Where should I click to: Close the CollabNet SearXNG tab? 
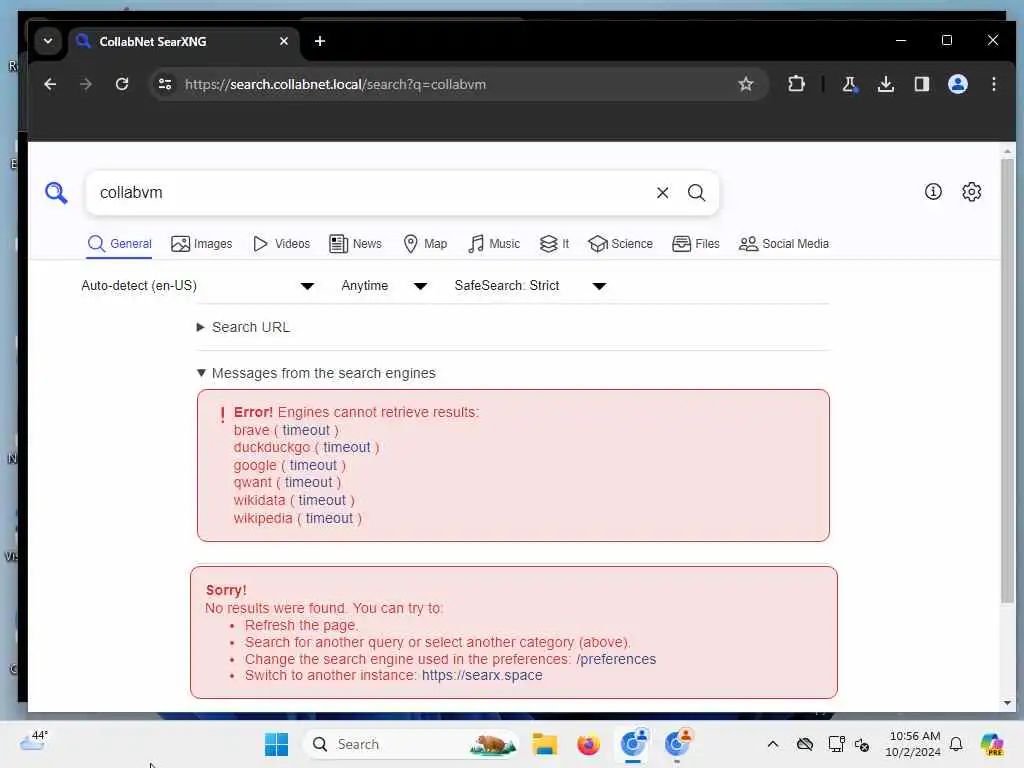(284, 41)
